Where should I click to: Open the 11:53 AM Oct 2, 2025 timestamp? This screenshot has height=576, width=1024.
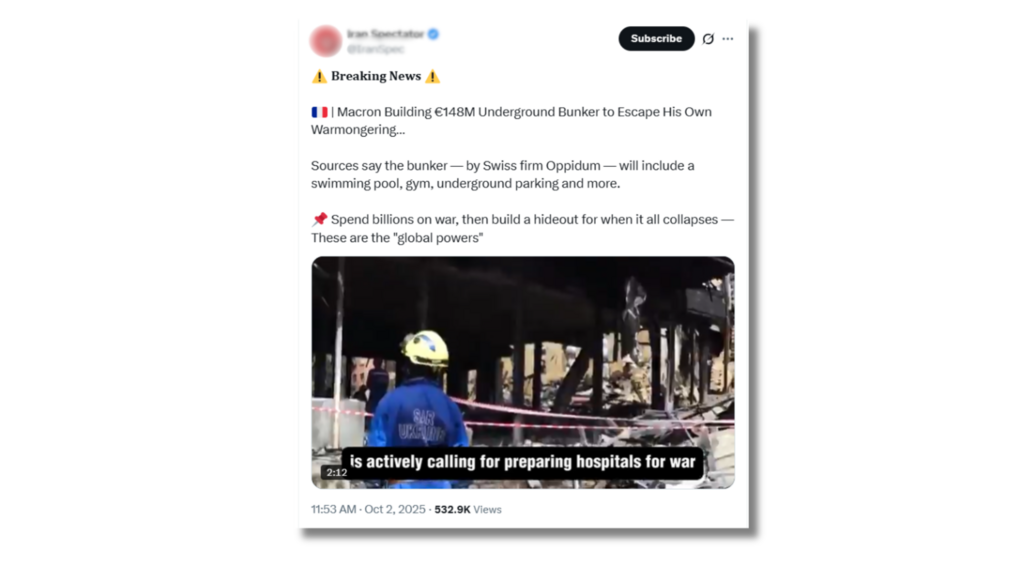tap(368, 509)
